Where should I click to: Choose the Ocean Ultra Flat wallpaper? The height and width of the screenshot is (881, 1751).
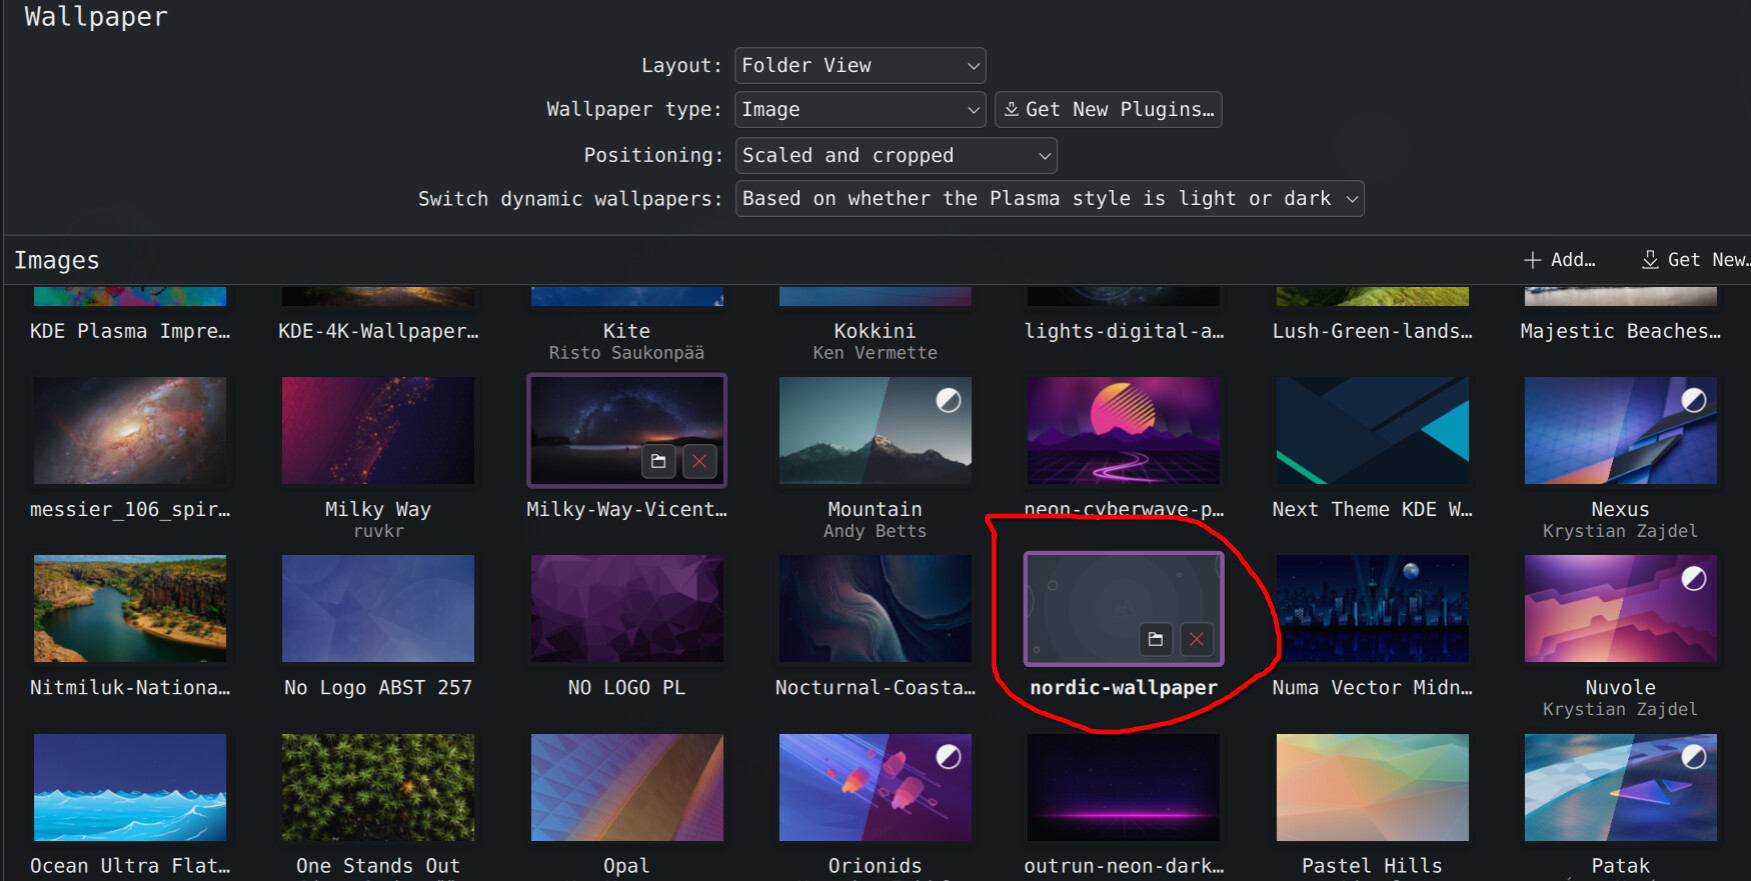point(130,788)
